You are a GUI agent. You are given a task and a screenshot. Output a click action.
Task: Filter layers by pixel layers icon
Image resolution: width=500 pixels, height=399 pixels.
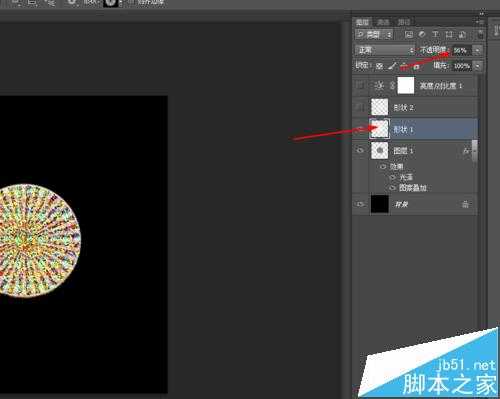click(x=409, y=34)
